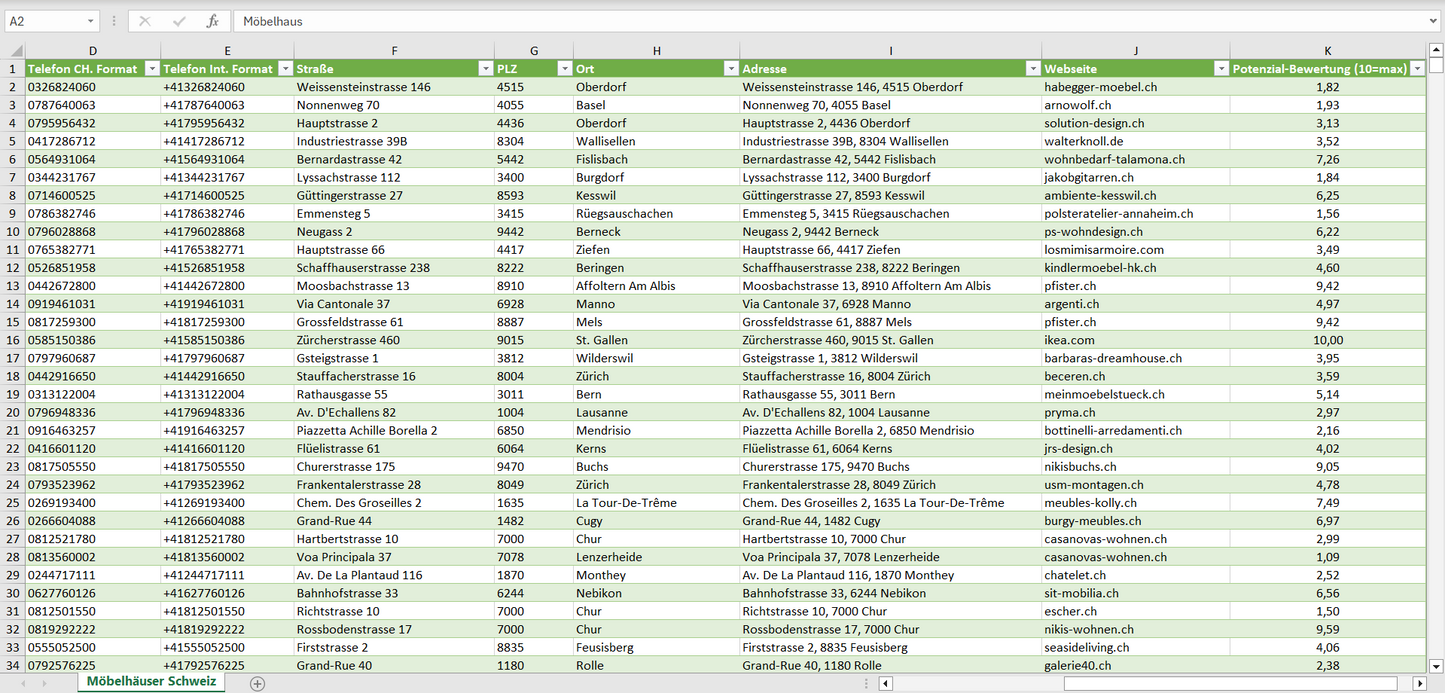Click the horizontal scrollbar left arrow
This screenshot has width=1445, height=693.
pos(885,683)
